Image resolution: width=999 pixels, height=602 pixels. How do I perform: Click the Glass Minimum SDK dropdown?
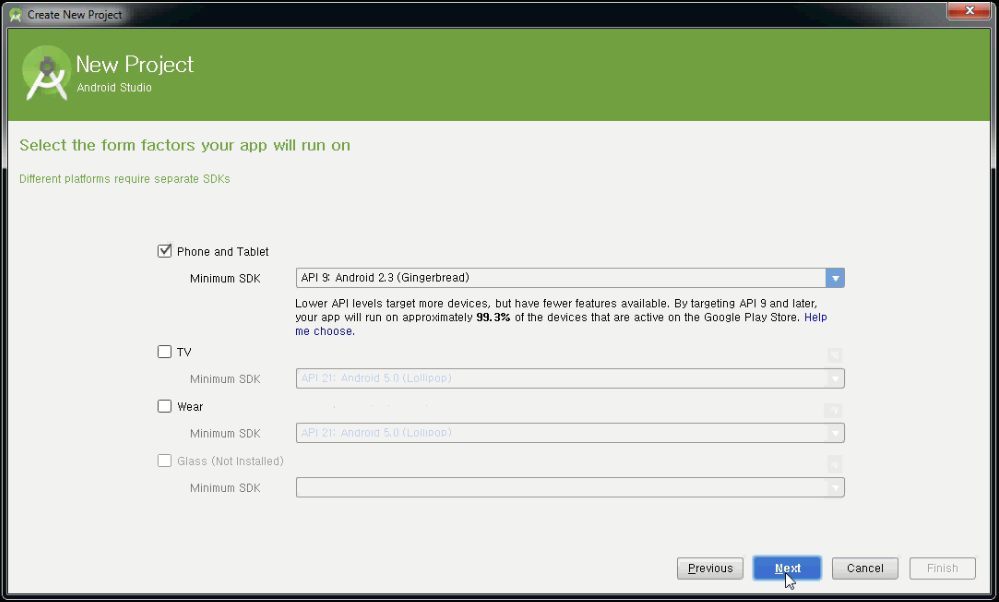click(836, 487)
